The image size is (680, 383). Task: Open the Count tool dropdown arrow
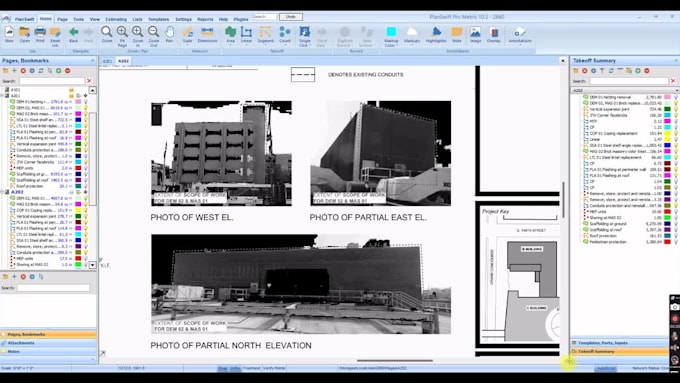click(x=285, y=45)
